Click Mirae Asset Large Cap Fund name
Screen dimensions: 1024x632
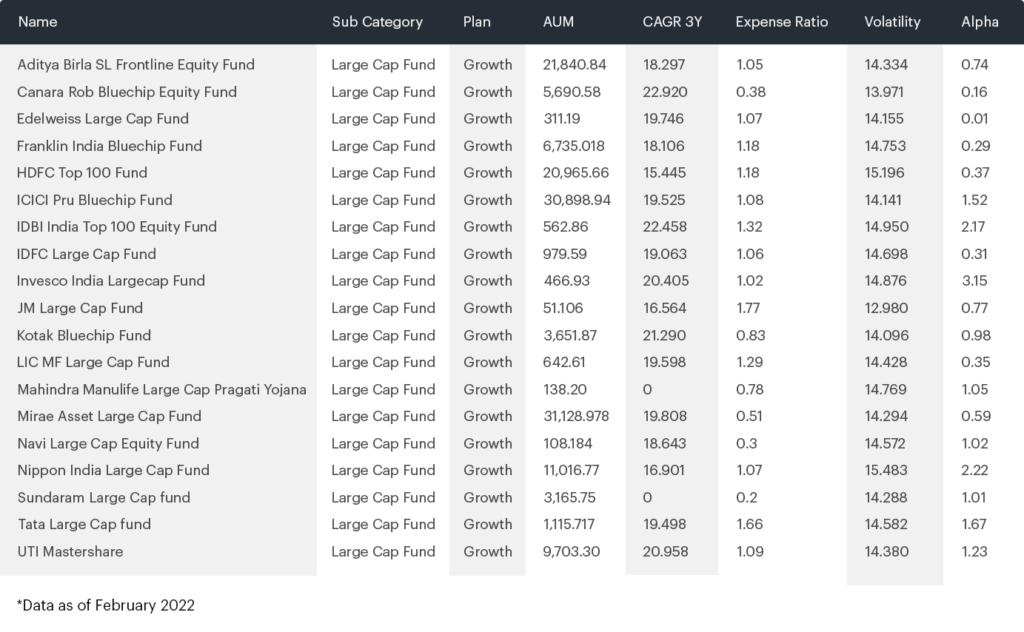[x=110, y=417]
